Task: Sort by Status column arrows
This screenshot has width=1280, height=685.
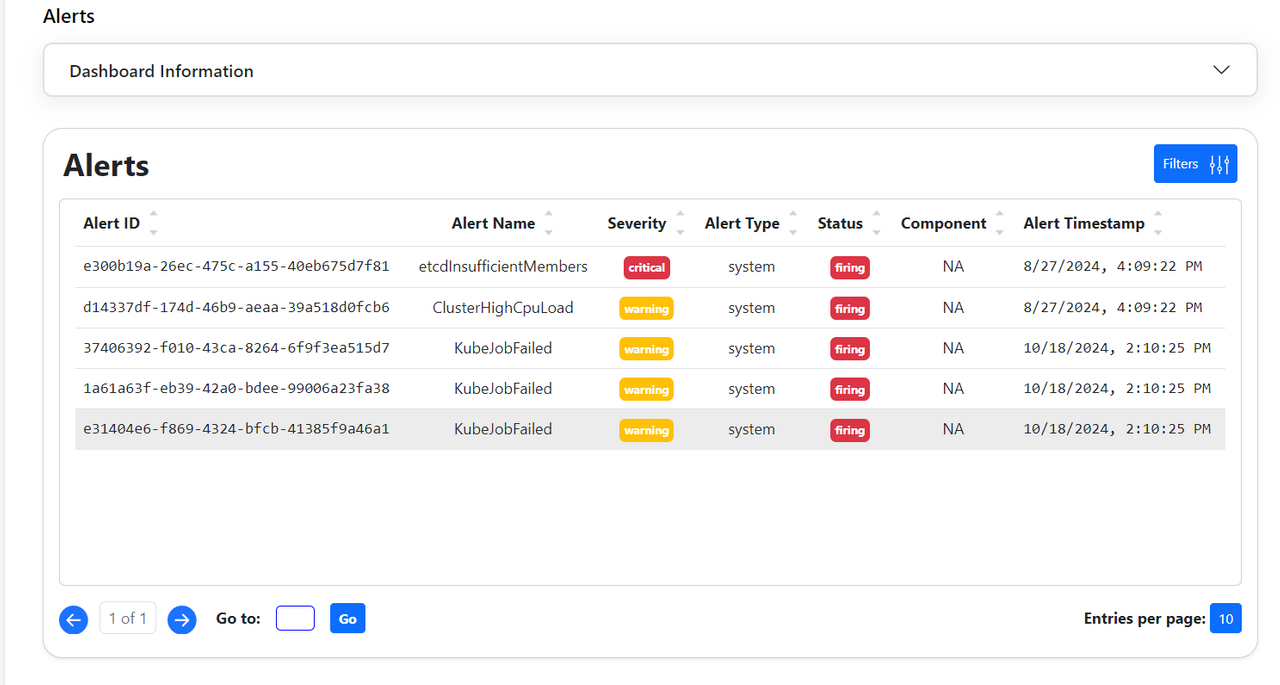Action: [x=876, y=223]
